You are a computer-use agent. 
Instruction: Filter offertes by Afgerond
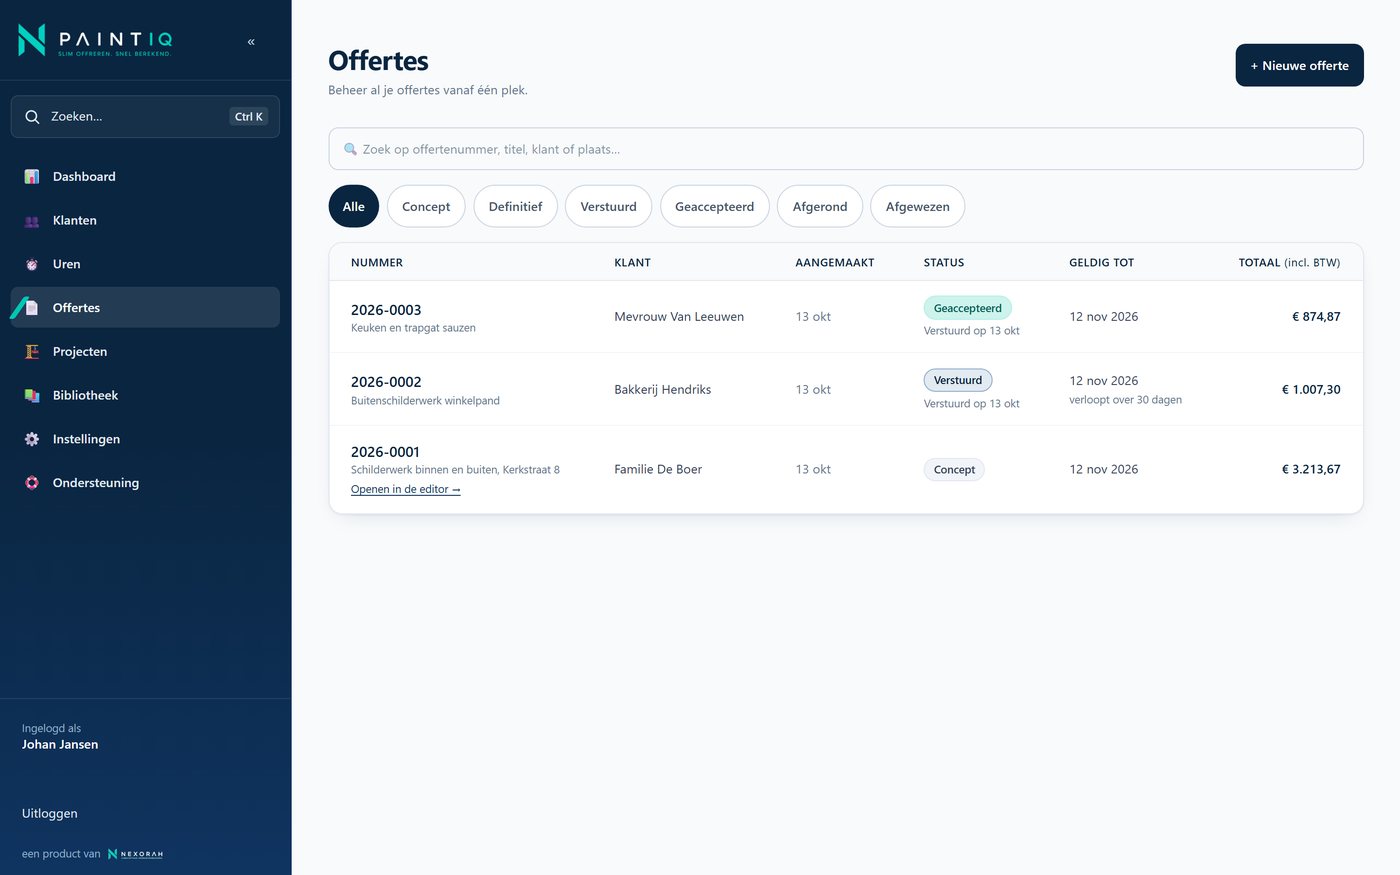pos(820,207)
